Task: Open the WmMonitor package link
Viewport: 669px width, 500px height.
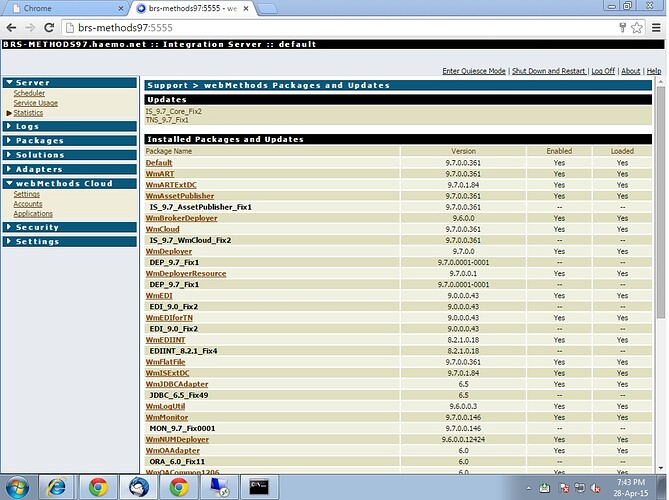Action: [167, 417]
